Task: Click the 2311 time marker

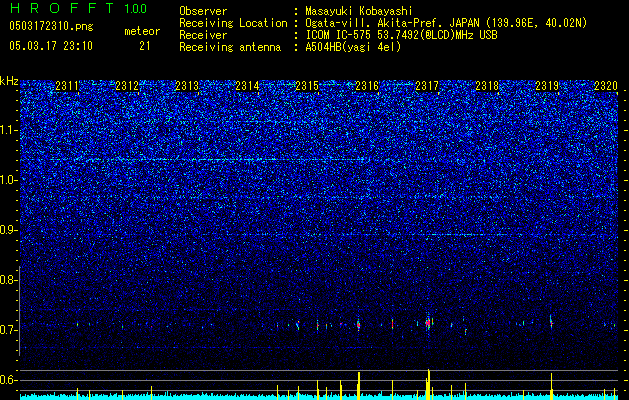Action: pos(67,86)
